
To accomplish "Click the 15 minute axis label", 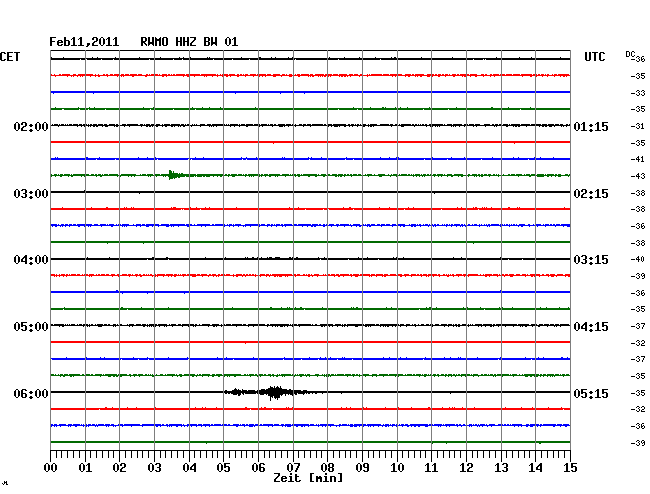I will (x=570, y=468).
